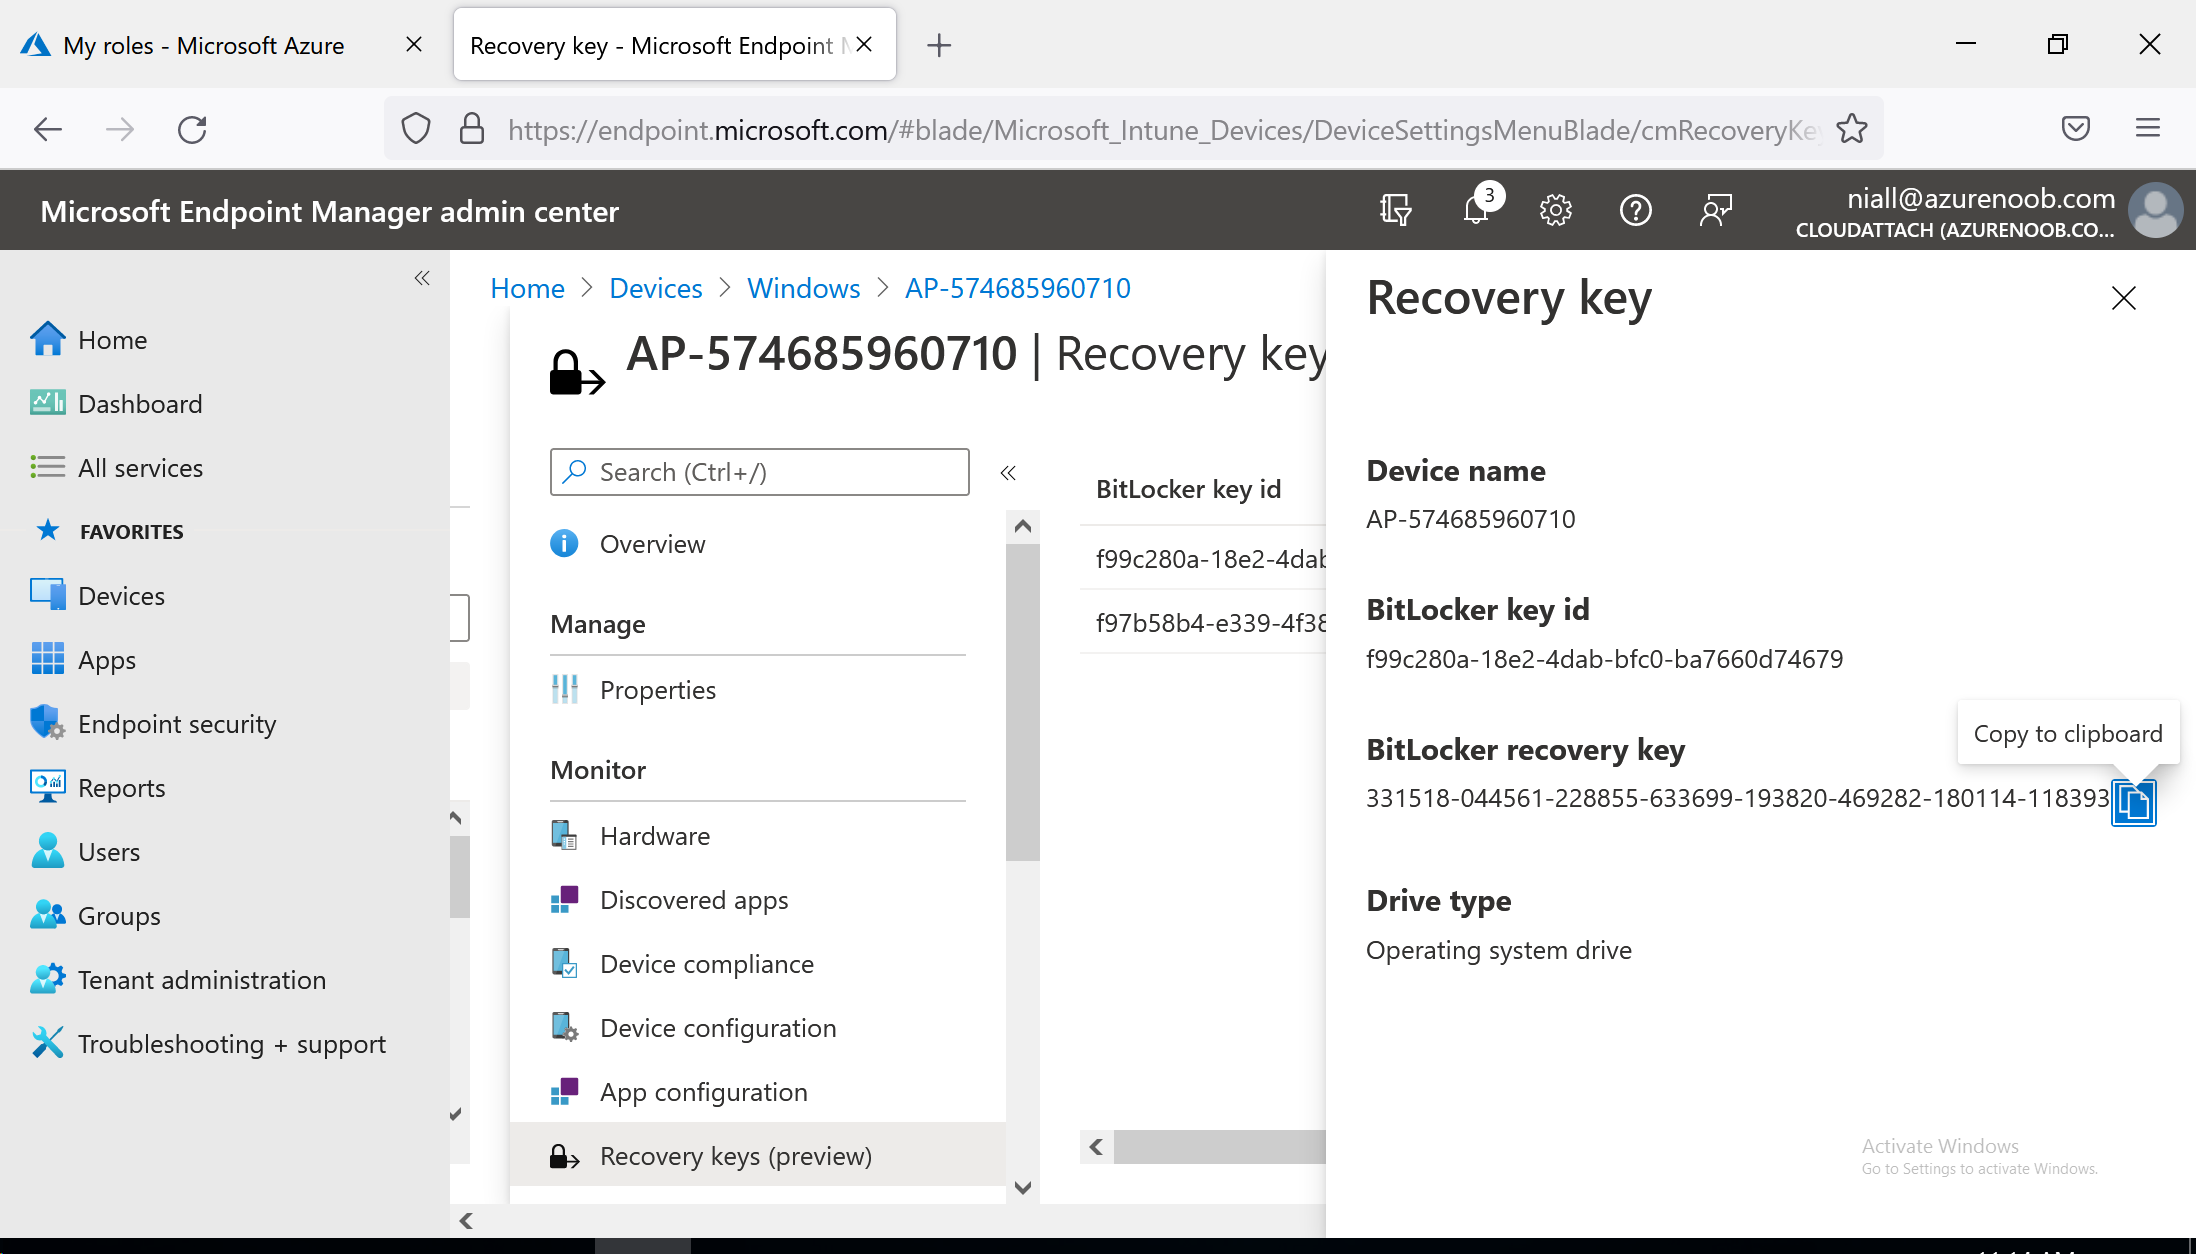The height and width of the screenshot is (1254, 2196).
Task: Bookmark this page with star icon
Action: click(1851, 129)
